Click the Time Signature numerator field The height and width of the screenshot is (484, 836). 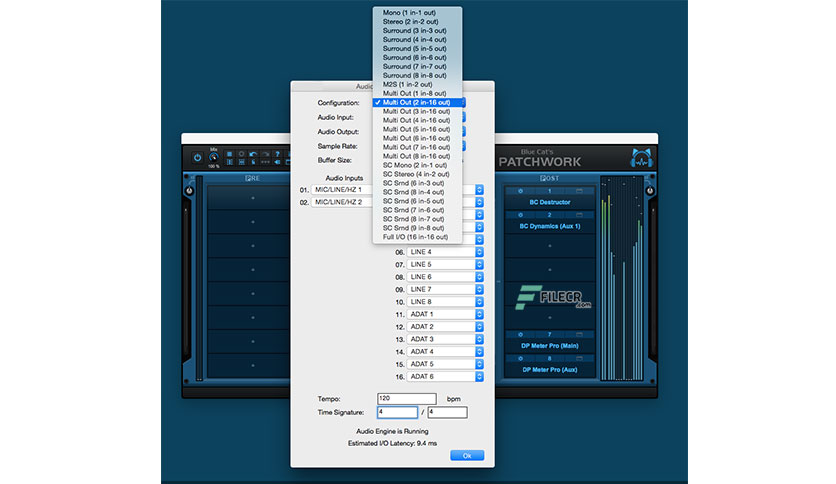coord(397,412)
